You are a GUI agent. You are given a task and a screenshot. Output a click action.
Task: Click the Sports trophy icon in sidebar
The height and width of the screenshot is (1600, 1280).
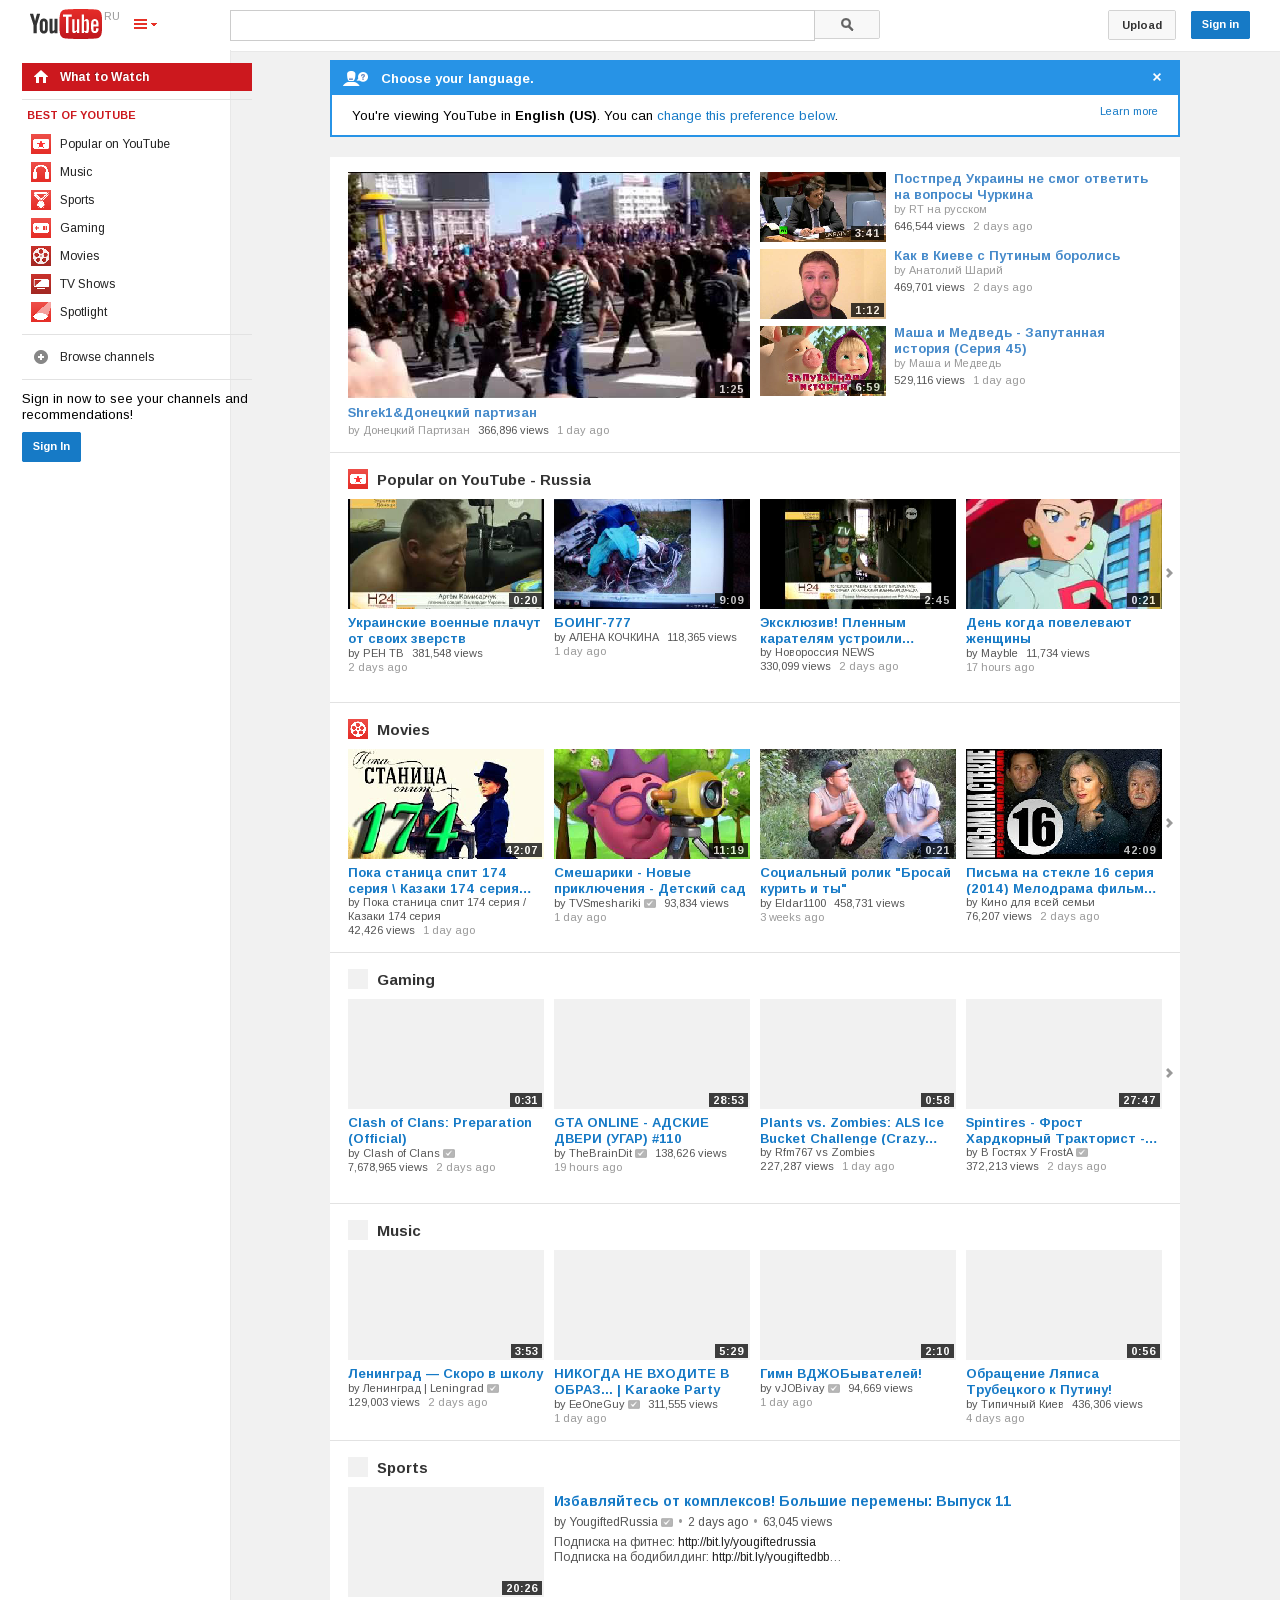(41, 200)
